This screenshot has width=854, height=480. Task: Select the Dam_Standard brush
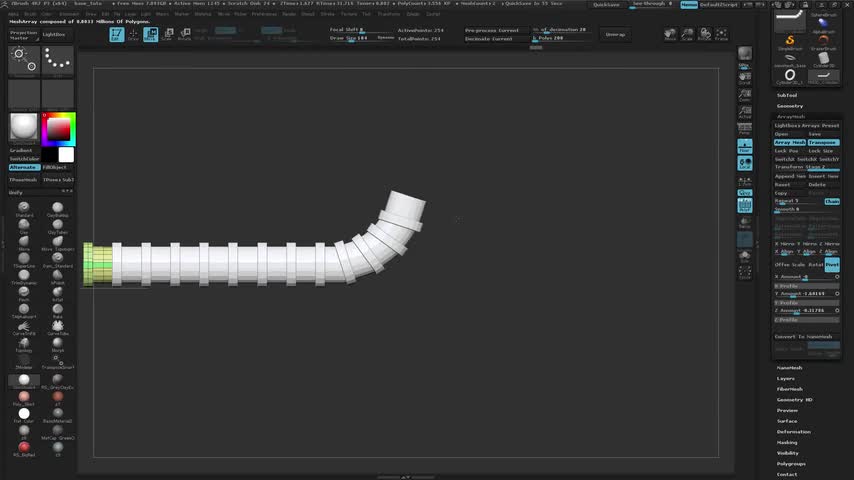pos(57,260)
